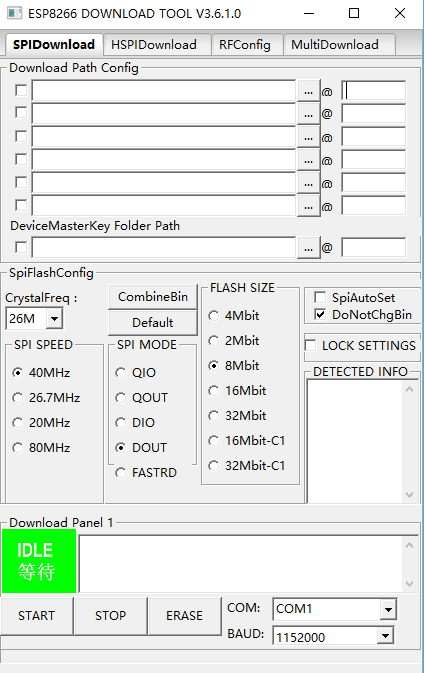The height and width of the screenshot is (673, 424).
Task: Browse for DeviceMasterKey folder
Action: coord(308,248)
